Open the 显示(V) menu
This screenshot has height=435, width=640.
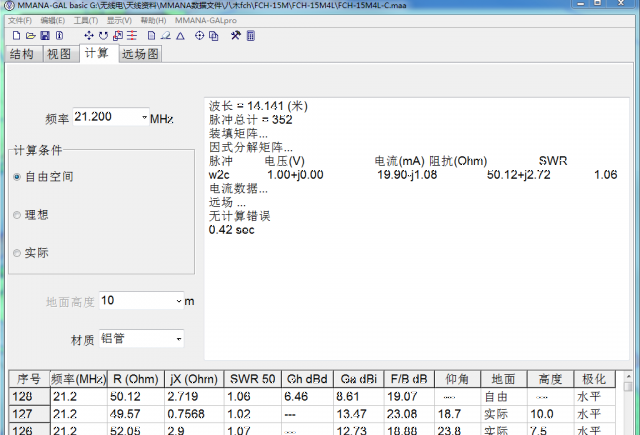coord(119,20)
